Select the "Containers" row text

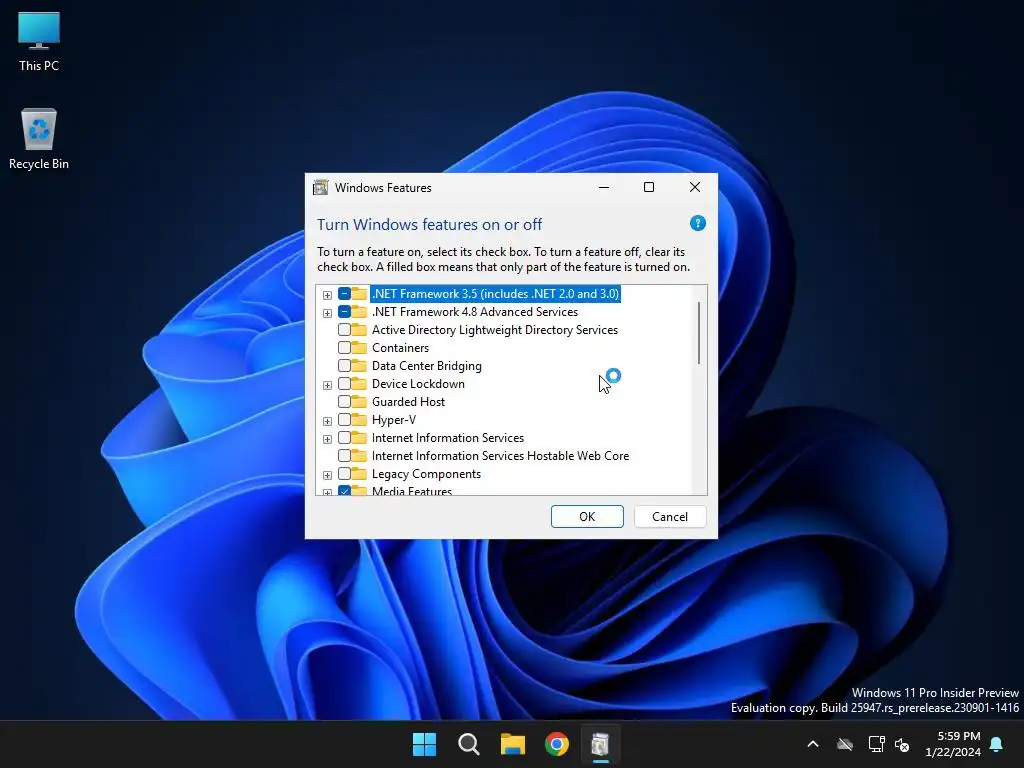click(400, 347)
